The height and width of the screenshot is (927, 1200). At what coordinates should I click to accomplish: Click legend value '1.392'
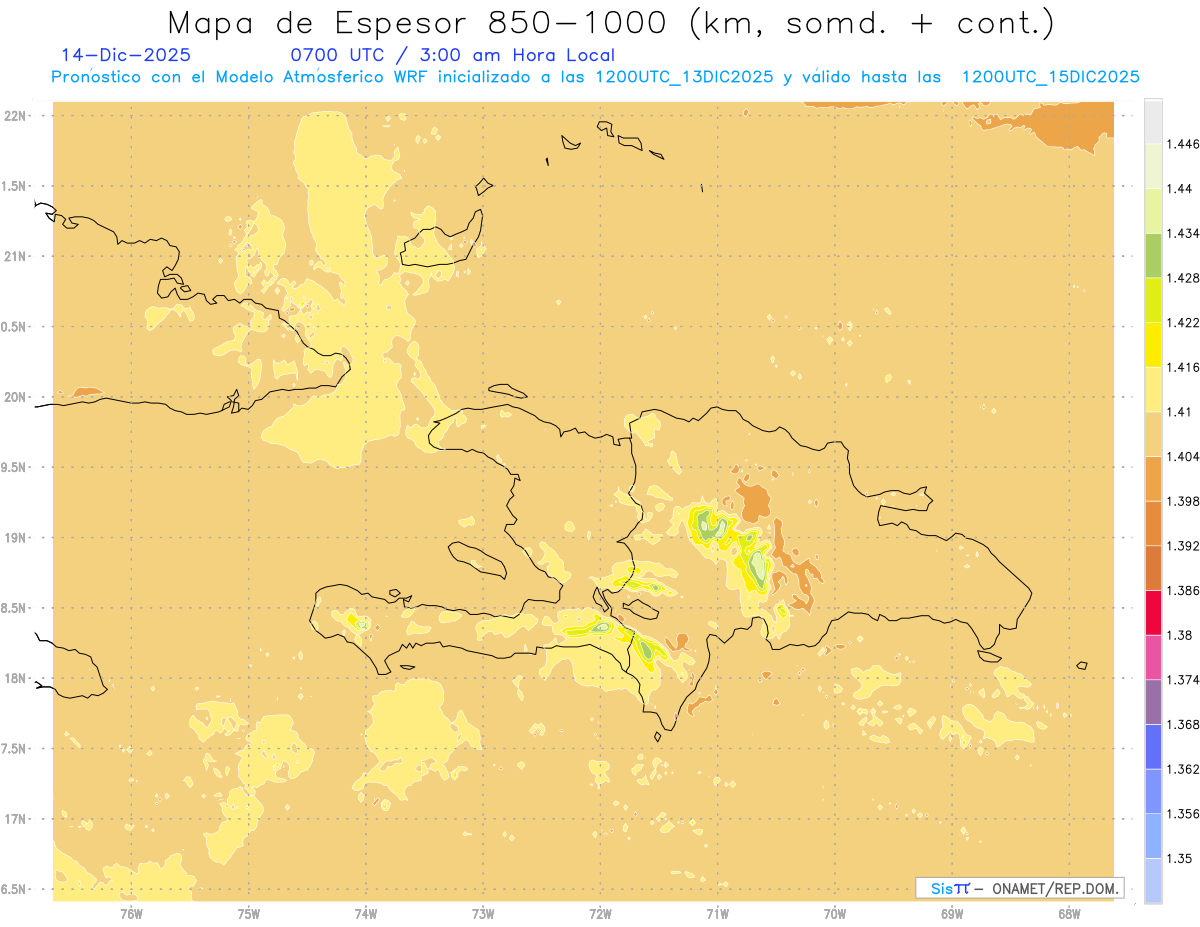point(1182,546)
